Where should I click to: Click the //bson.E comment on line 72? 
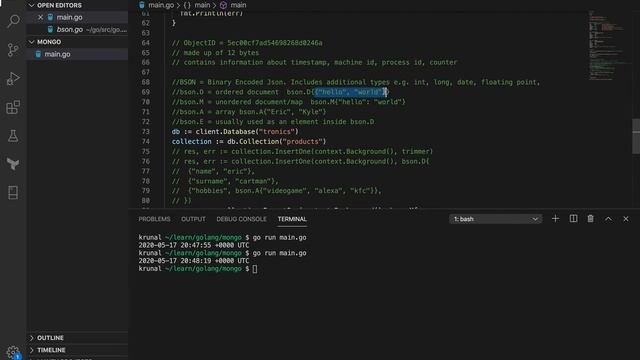pyautogui.click(x=273, y=122)
